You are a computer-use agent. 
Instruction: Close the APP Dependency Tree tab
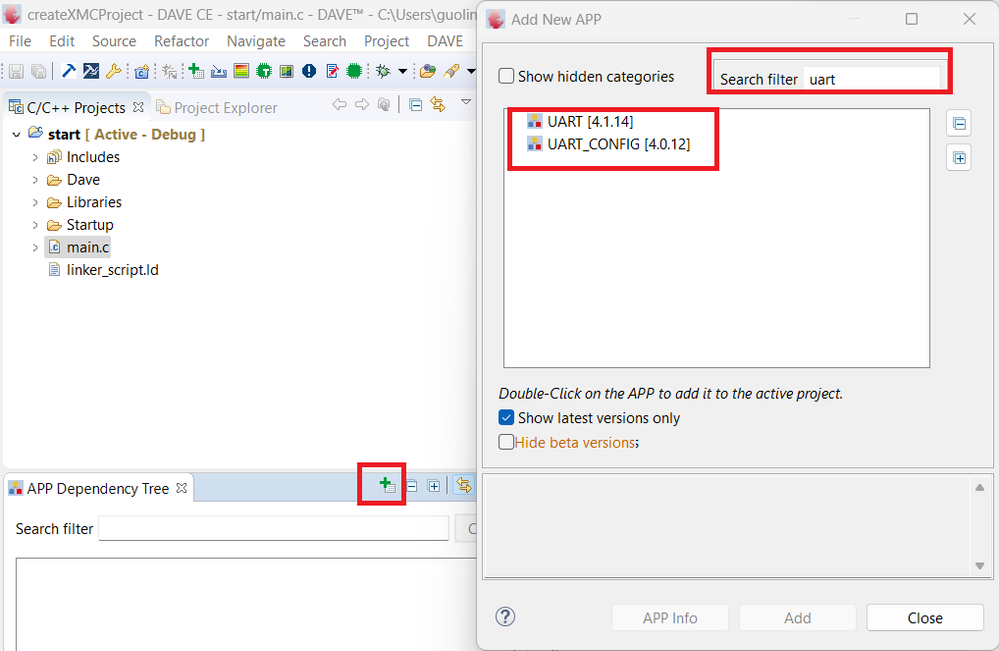pyautogui.click(x=182, y=488)
